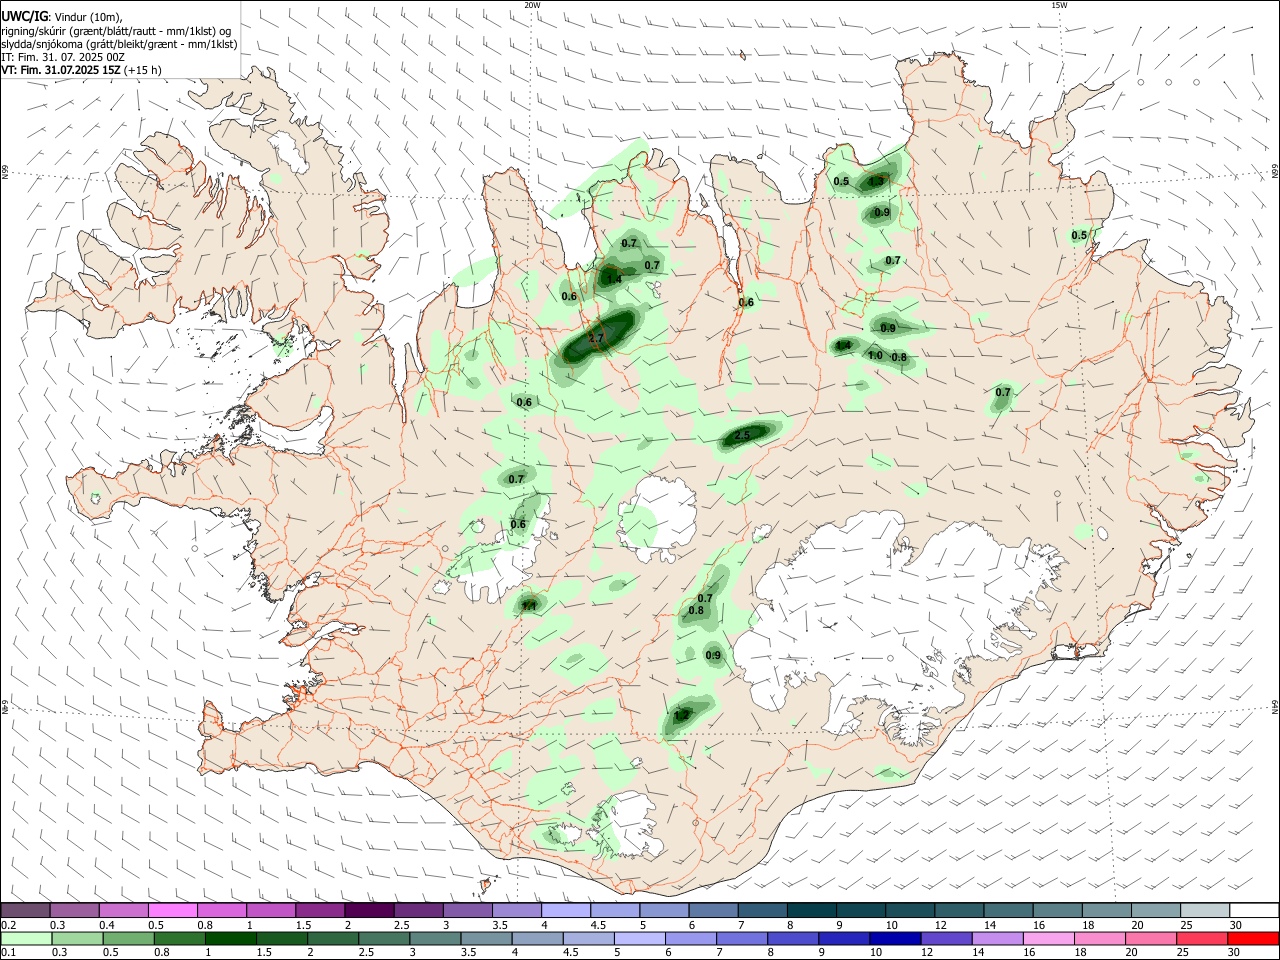
Task: Click the bright magenta swatch in upper legend row
Action: tap(172, 911)
